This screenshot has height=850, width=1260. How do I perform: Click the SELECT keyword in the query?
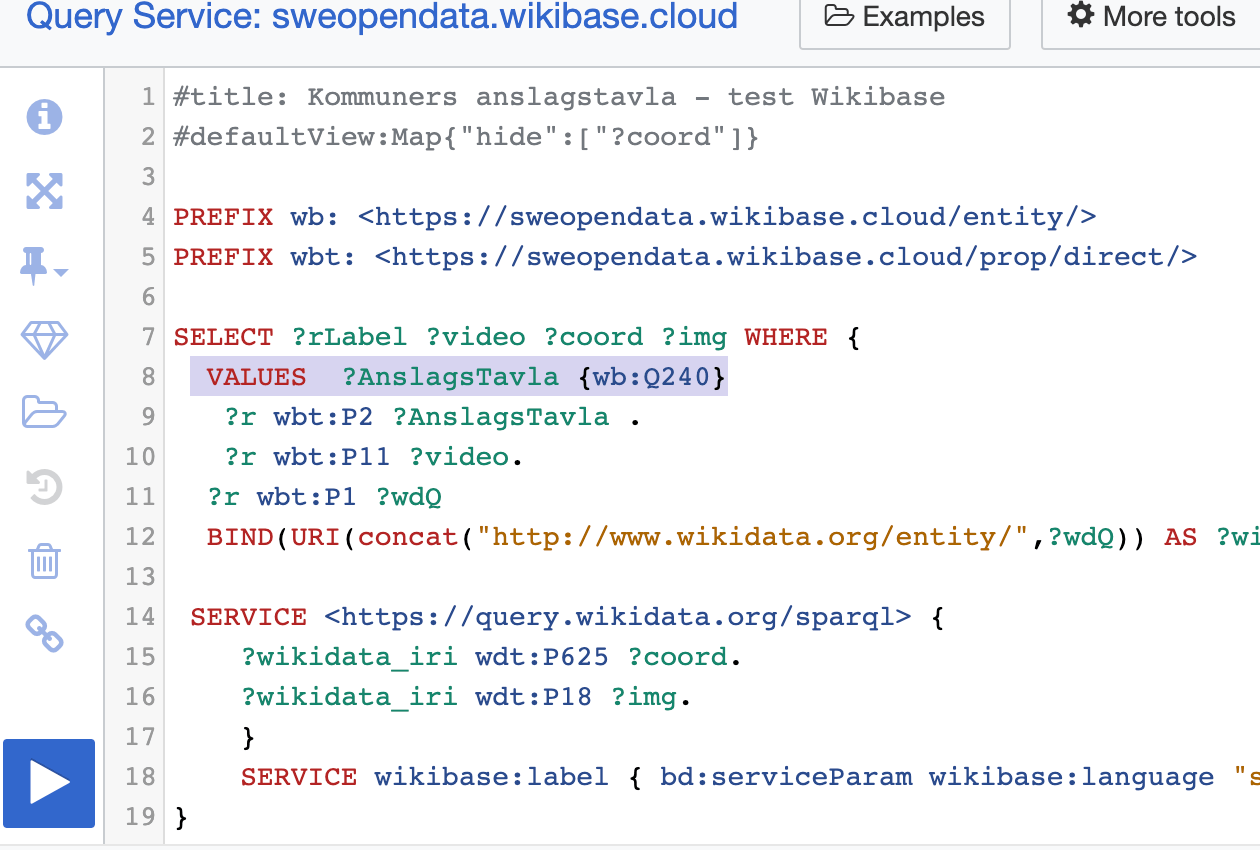click(x=223, y=337)
